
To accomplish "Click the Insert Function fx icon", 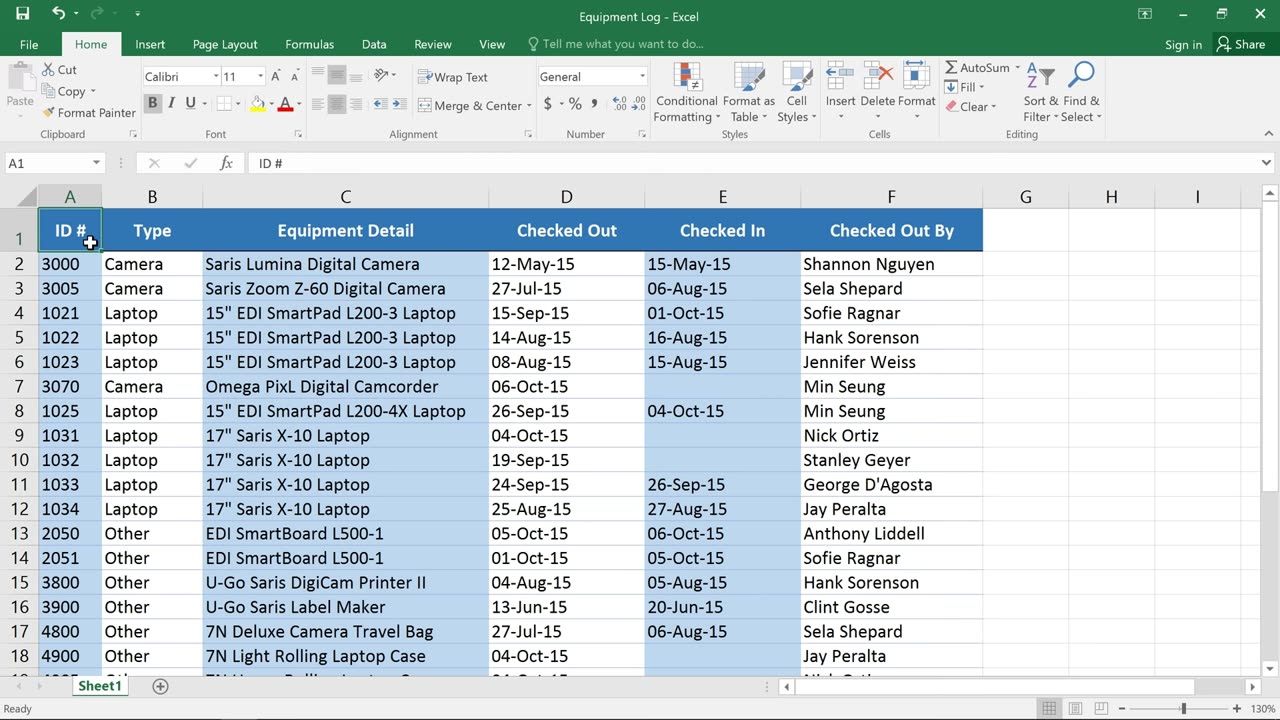I will (x=226, y=163).
